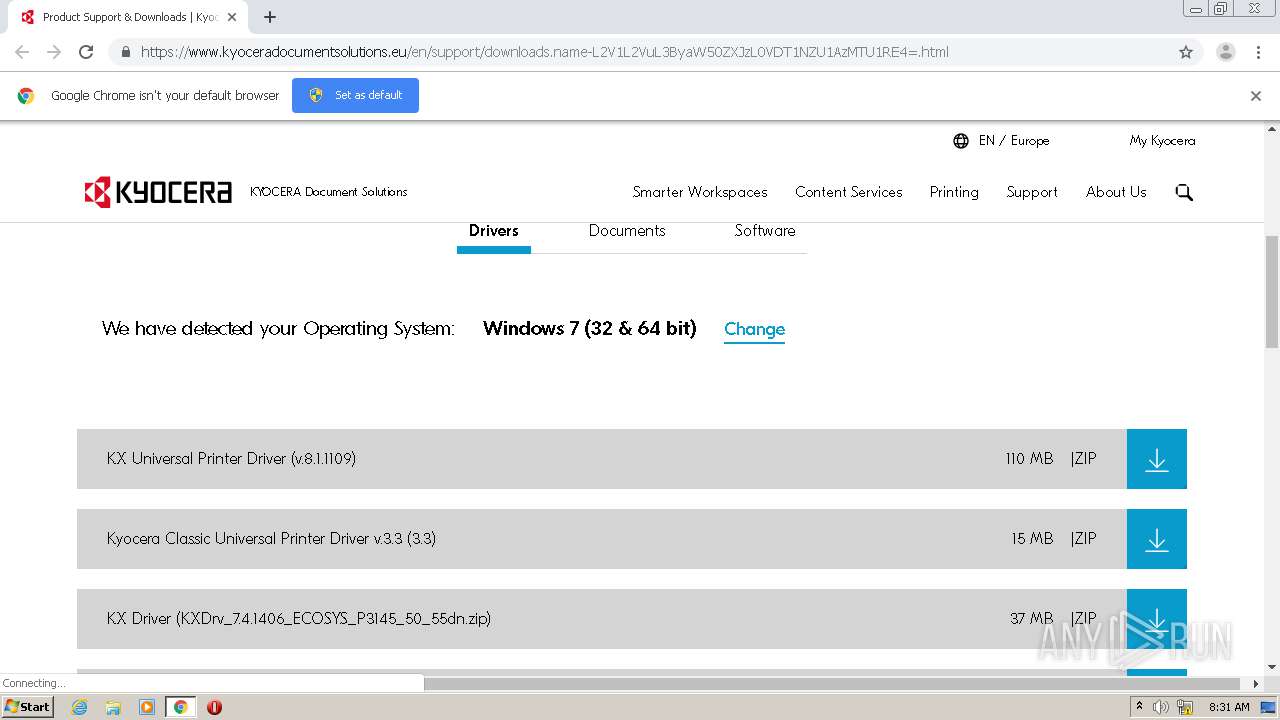The image size is (1280, 720).
Task: Switch to the Documents tab
Action: click(627, 231)
